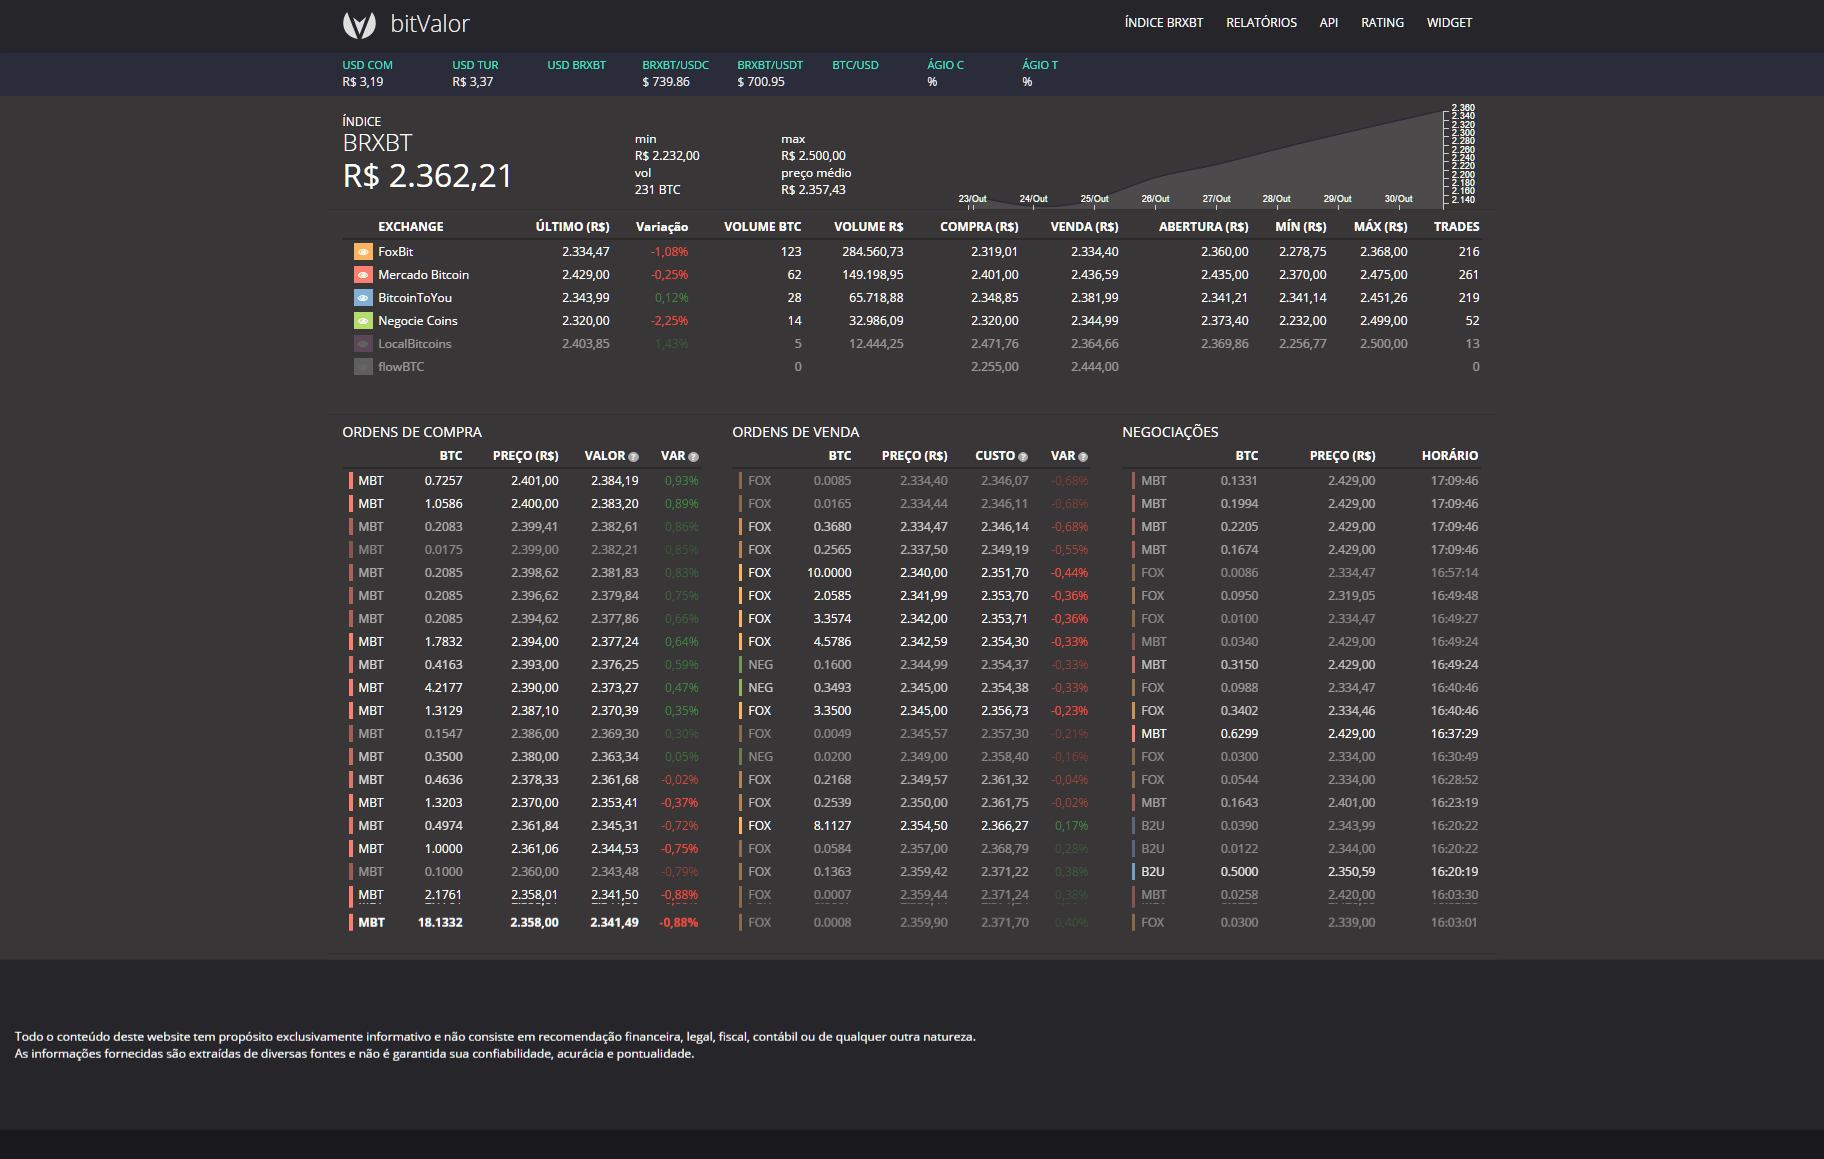Click BTC/USD ticker label
The height and width of the screenshot is (1159, 1824).
pos(855,65)
